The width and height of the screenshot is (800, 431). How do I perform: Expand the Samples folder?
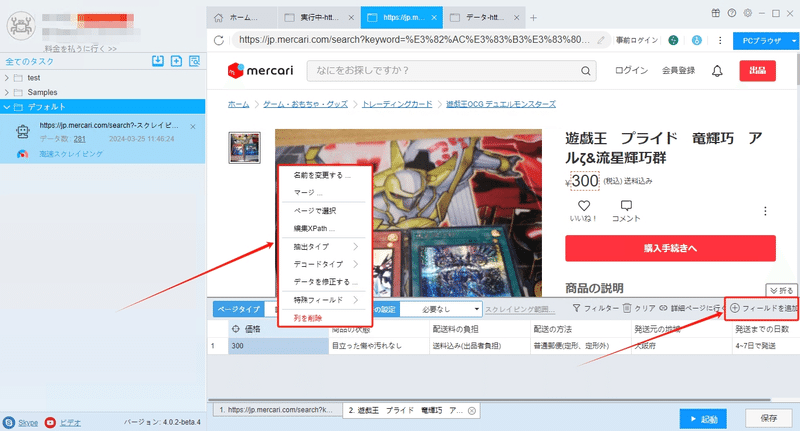[7, 92]
